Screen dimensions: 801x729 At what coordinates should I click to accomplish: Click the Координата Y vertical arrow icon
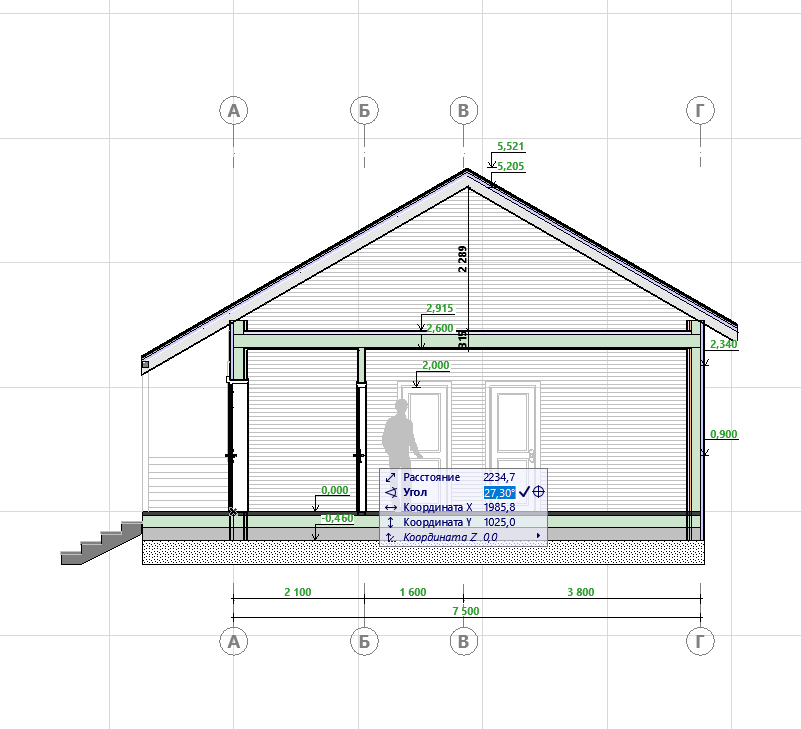[x=390, y=522]
